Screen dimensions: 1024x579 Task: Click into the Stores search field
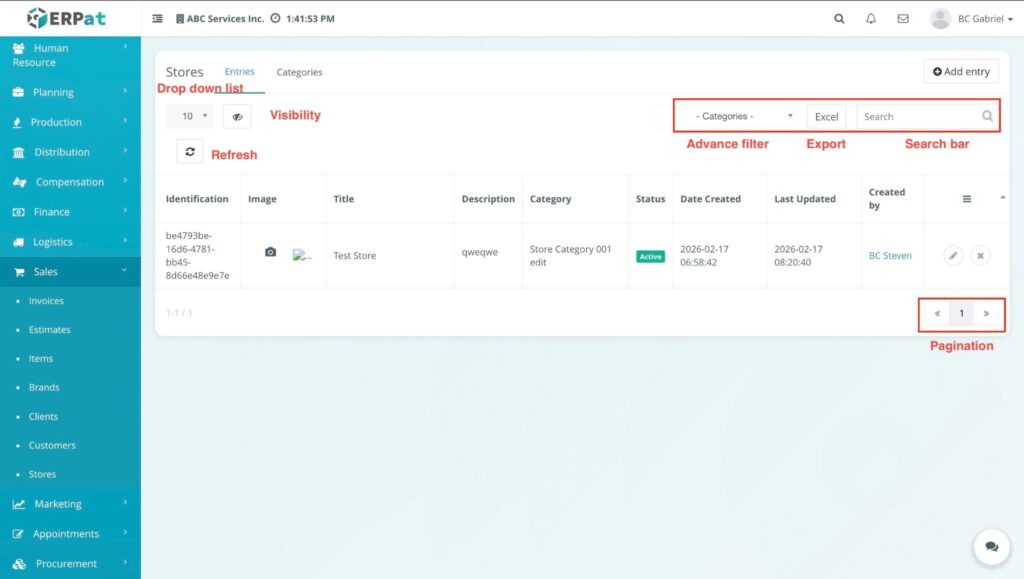coord(918,117)
